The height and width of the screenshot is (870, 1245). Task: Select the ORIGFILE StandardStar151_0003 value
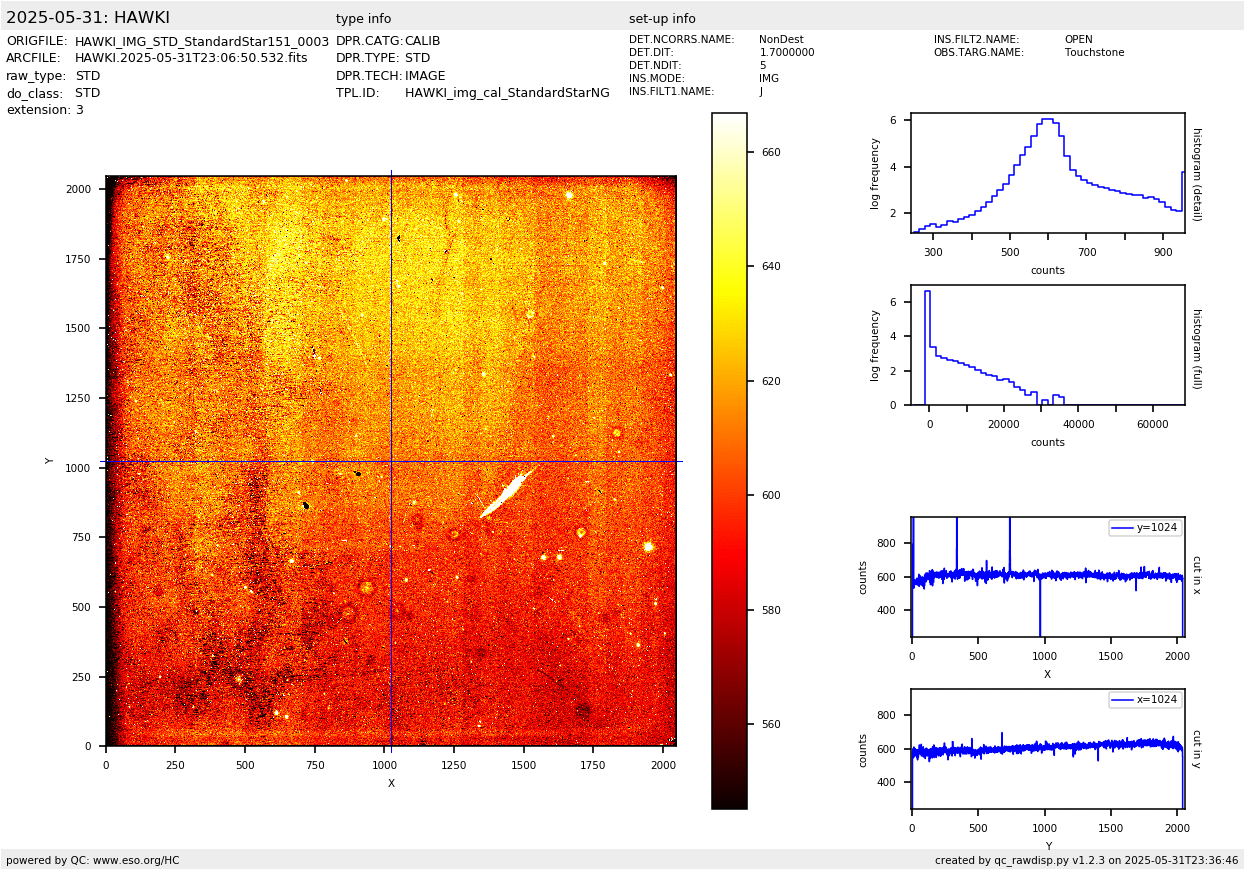pos(201,41)
